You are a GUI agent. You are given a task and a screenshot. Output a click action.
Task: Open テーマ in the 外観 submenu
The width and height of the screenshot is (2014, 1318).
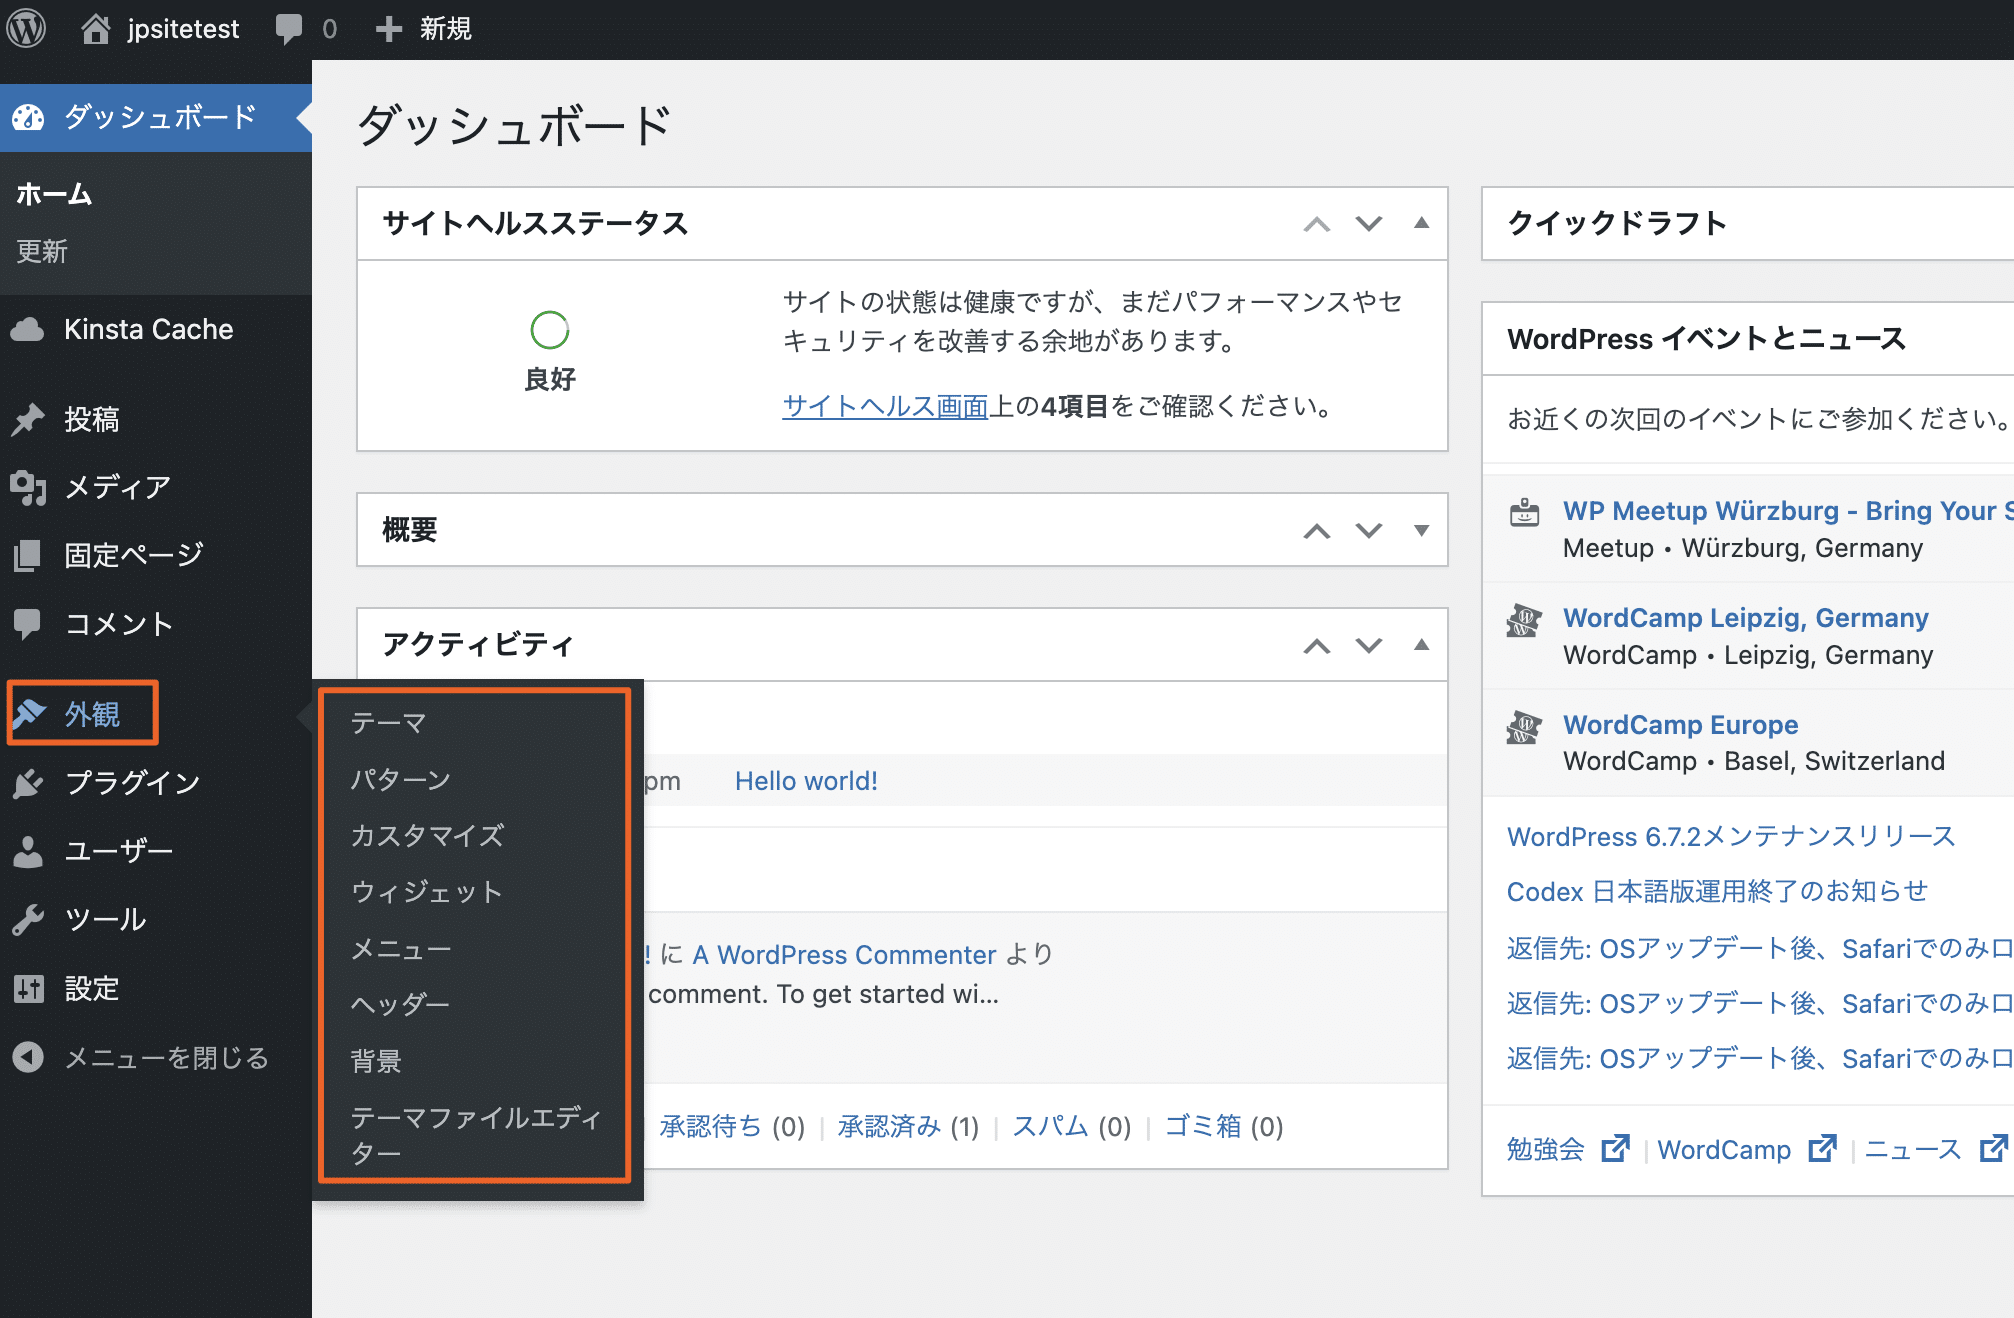pyautogui.click(x=389, y=723)
